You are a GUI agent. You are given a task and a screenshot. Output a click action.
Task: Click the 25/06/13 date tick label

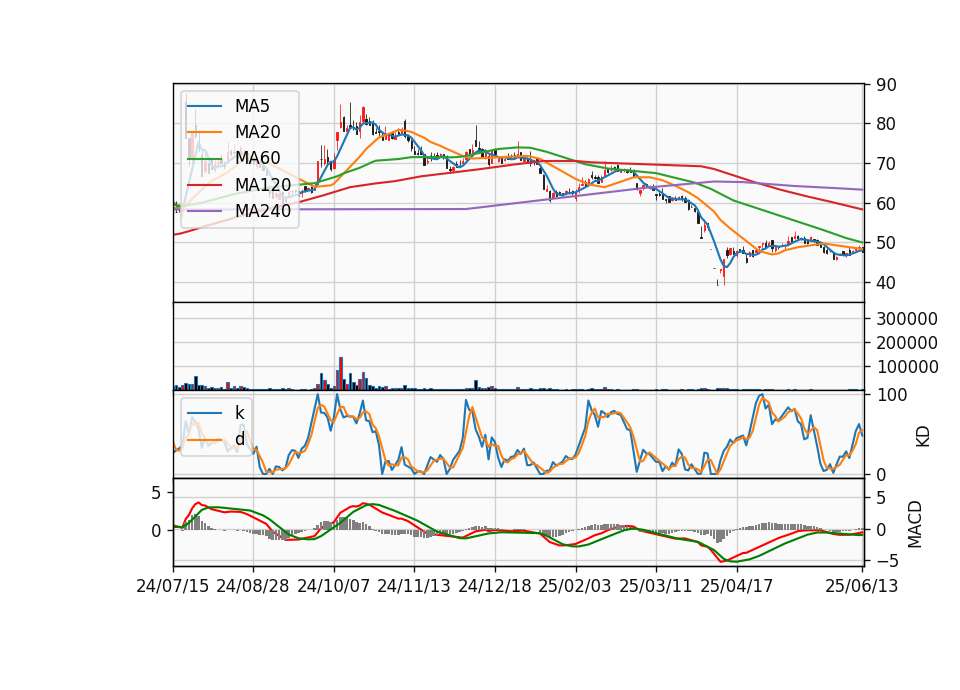(x=862, y=586)
